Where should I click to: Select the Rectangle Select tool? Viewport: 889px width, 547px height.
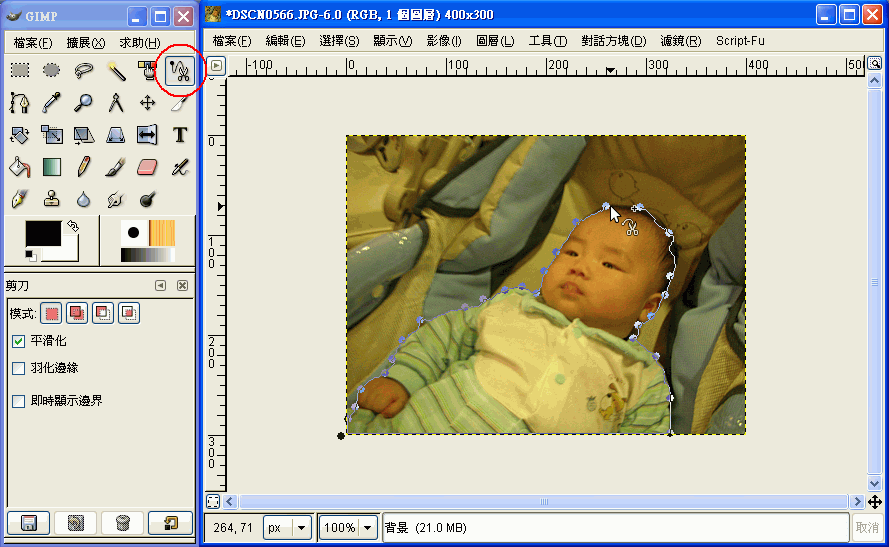[20, 70]
